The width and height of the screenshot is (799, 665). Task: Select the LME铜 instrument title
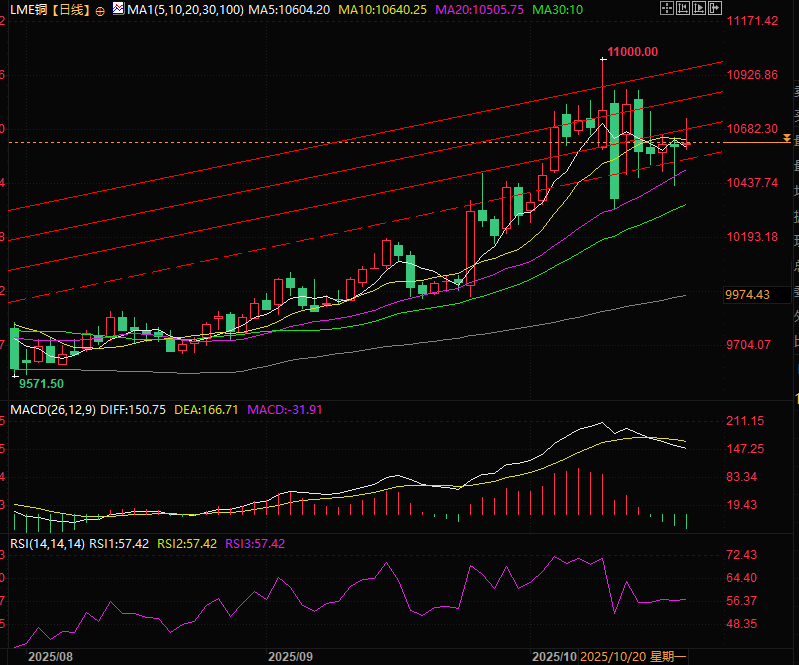[x=28, y=10]
